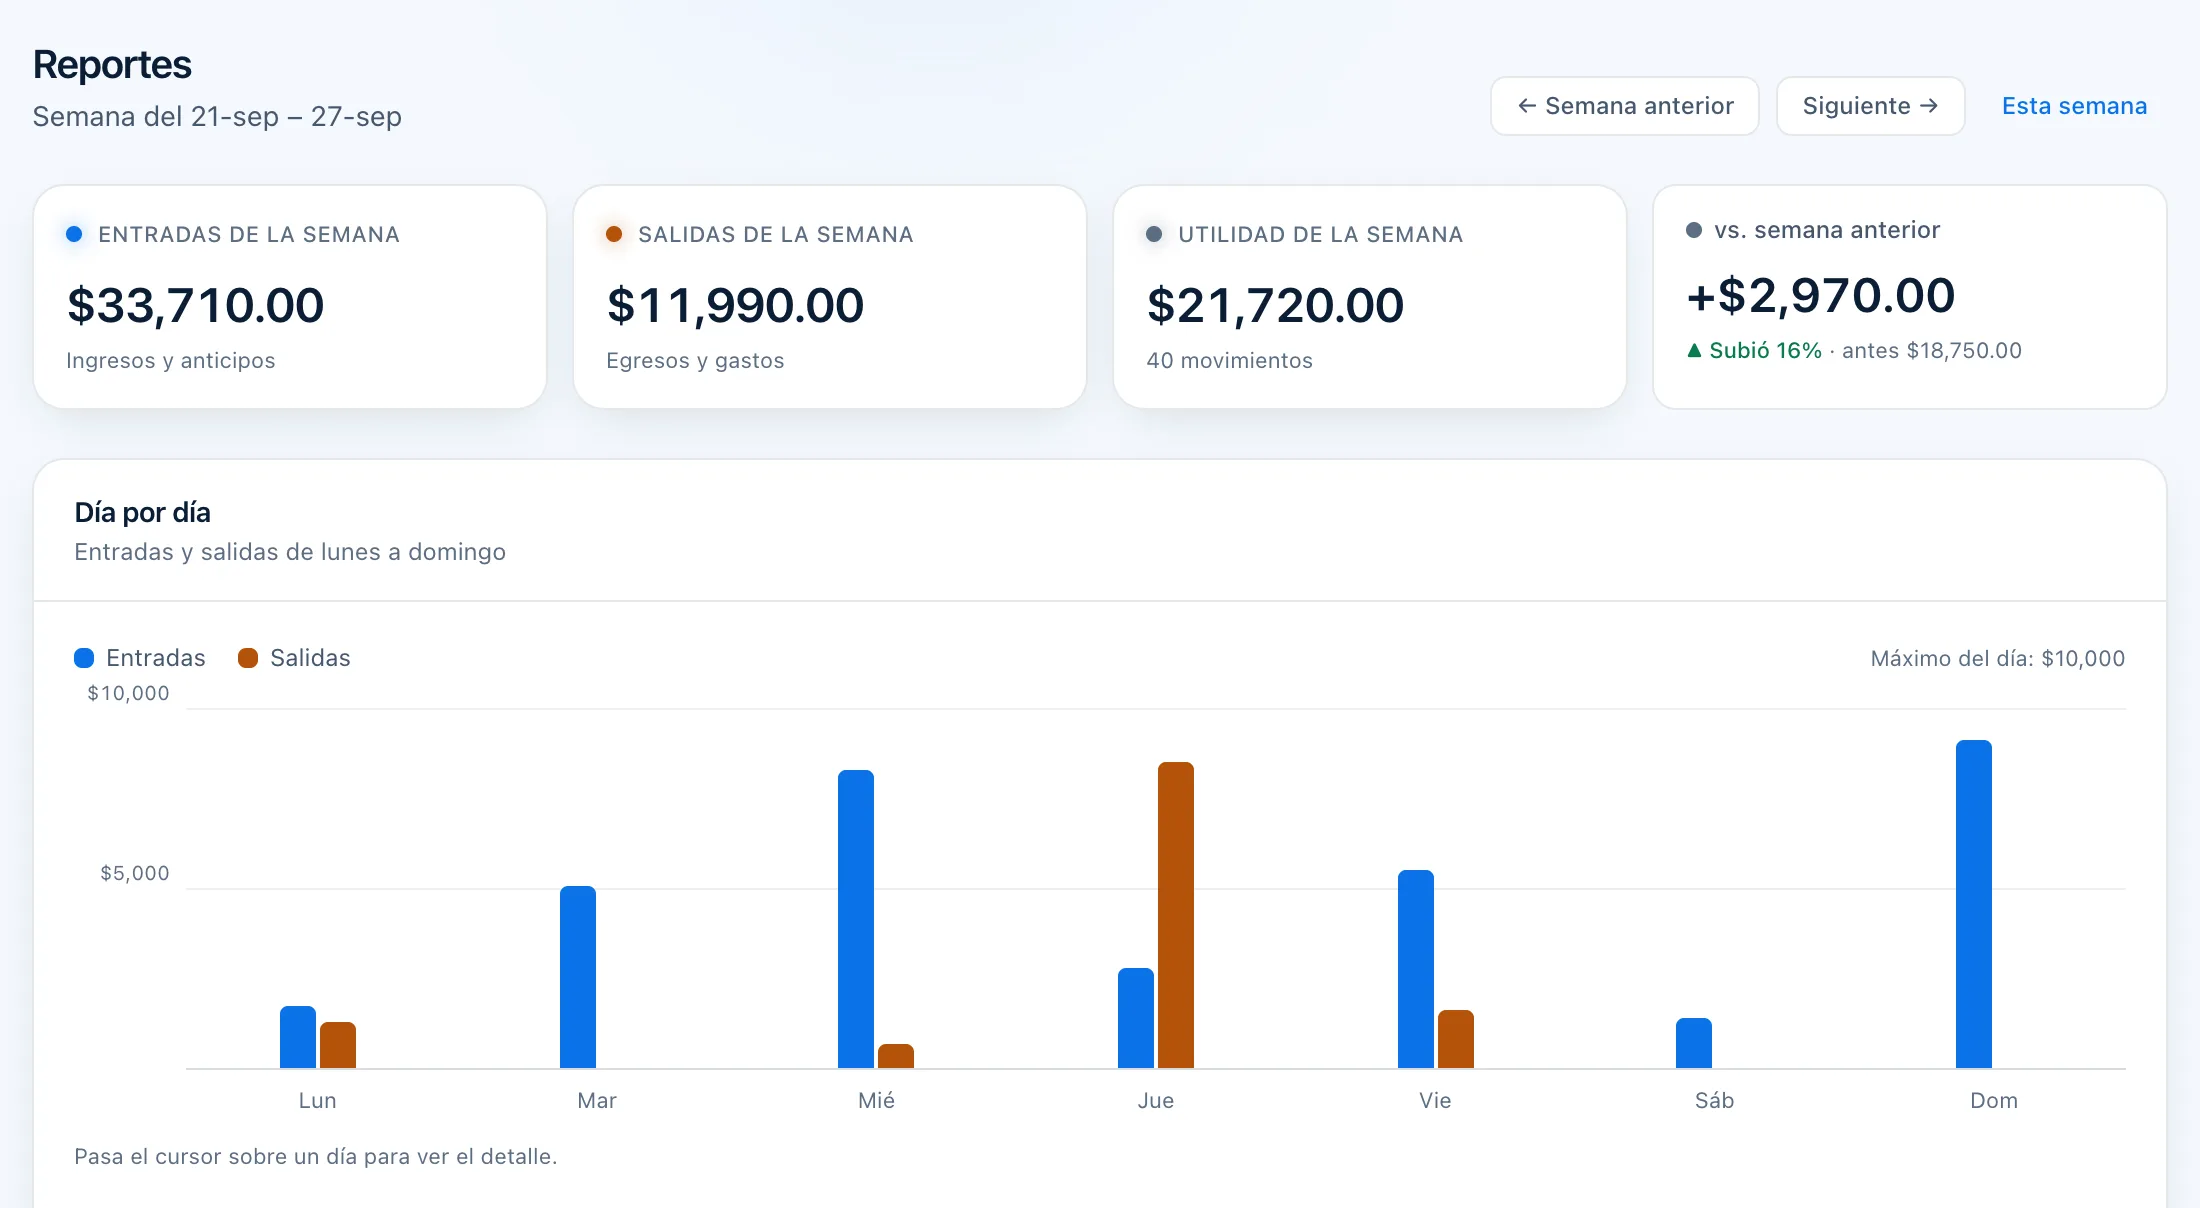Screen dimensions: 2200x1208
Task: Select the Jue blue Entradas bar
Action: pos(1136,1018)
